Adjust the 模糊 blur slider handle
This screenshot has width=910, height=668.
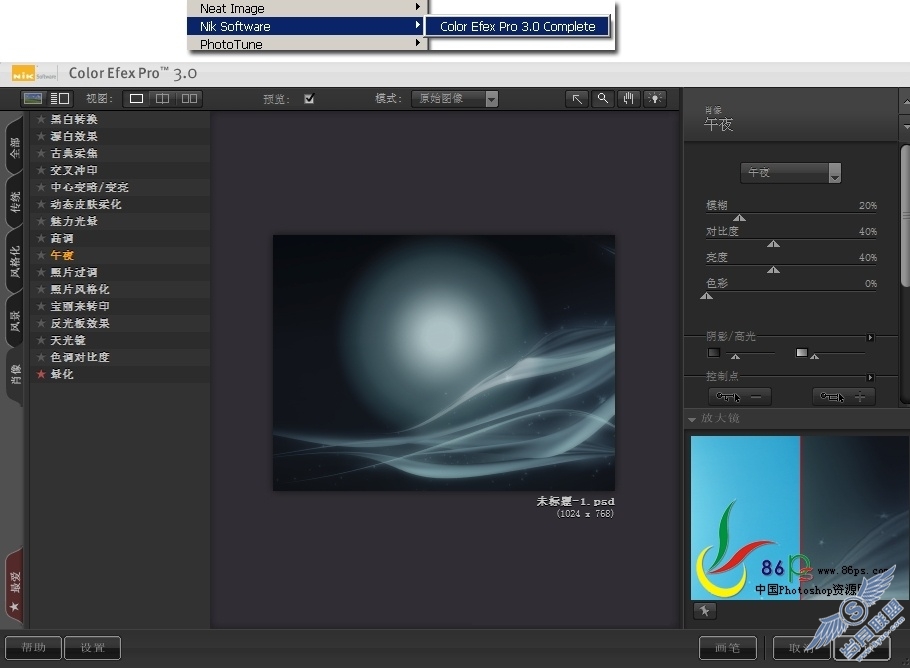[x=739, y=218]
